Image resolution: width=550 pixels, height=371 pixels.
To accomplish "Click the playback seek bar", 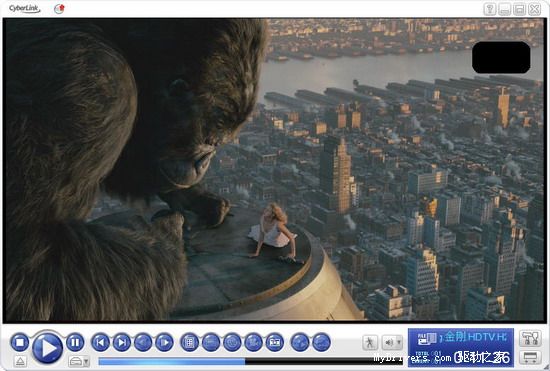I will 250,361.
